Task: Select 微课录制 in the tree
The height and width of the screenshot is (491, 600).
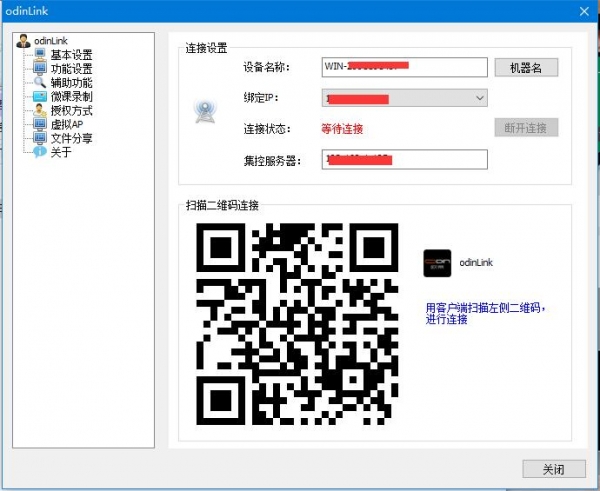Action: pyautogui.click(x=72, y=96)
